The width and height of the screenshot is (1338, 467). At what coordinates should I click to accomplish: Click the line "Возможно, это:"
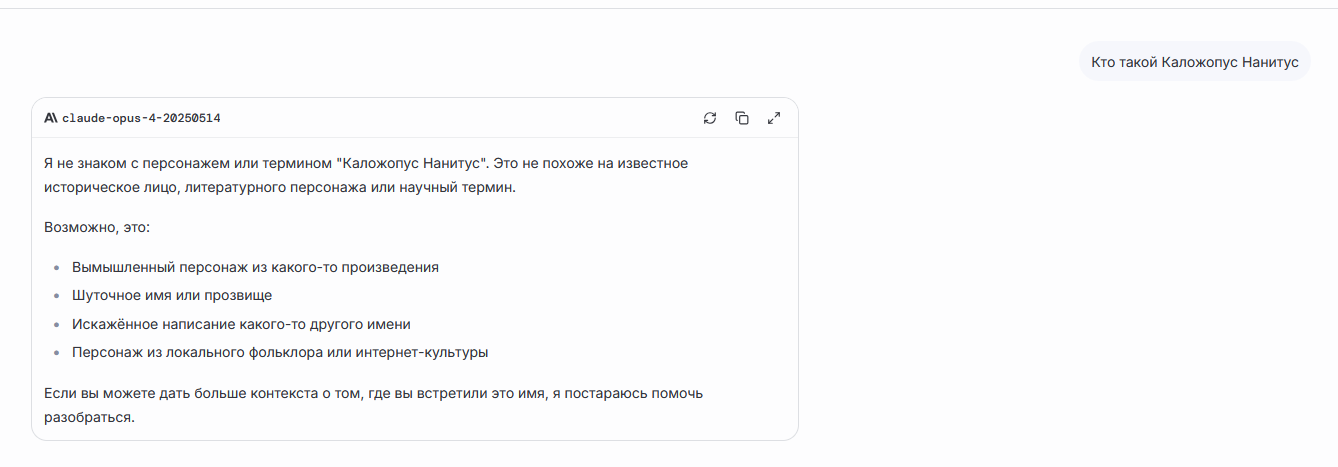point(96,227)
